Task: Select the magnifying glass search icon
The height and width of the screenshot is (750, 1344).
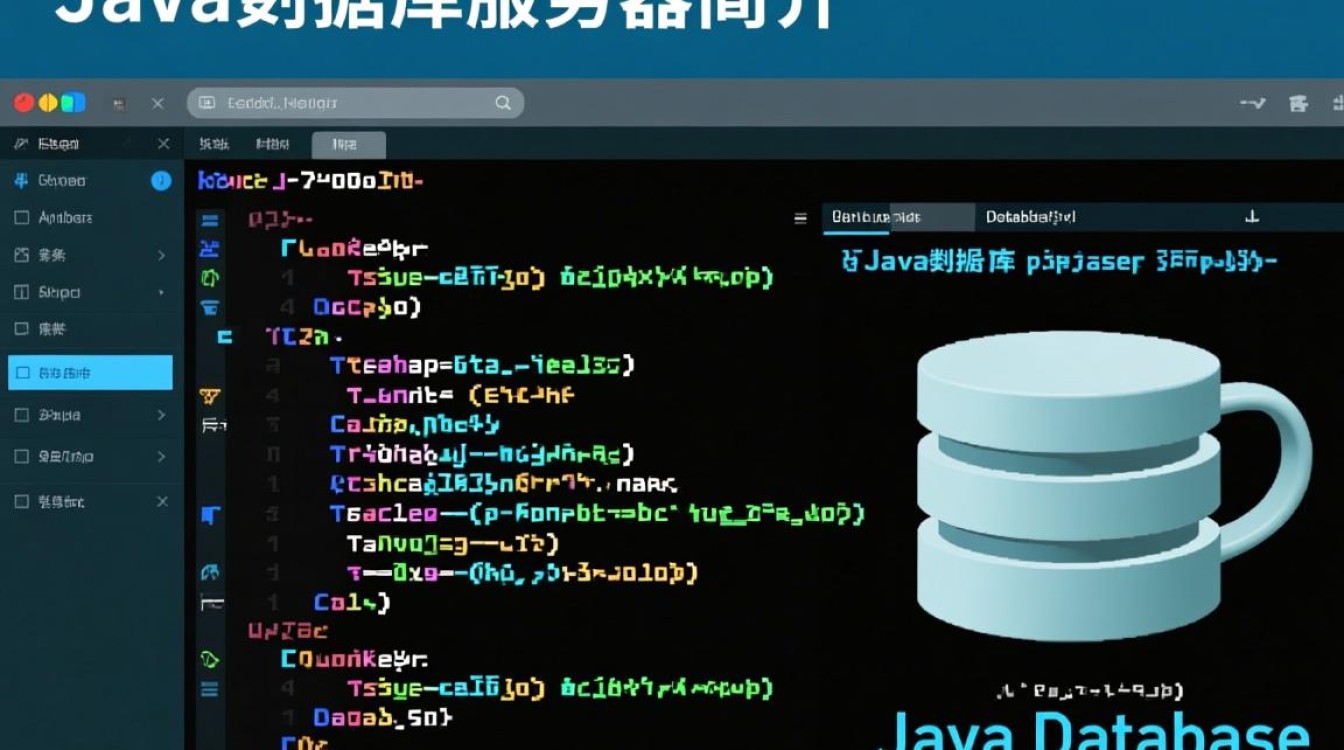Action: [502, 102]
